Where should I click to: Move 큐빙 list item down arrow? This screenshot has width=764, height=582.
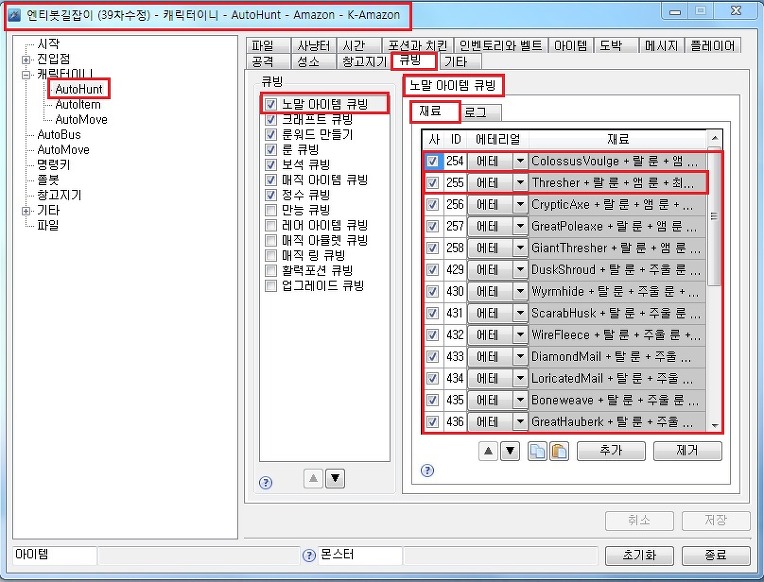click(x=335, y=479)
